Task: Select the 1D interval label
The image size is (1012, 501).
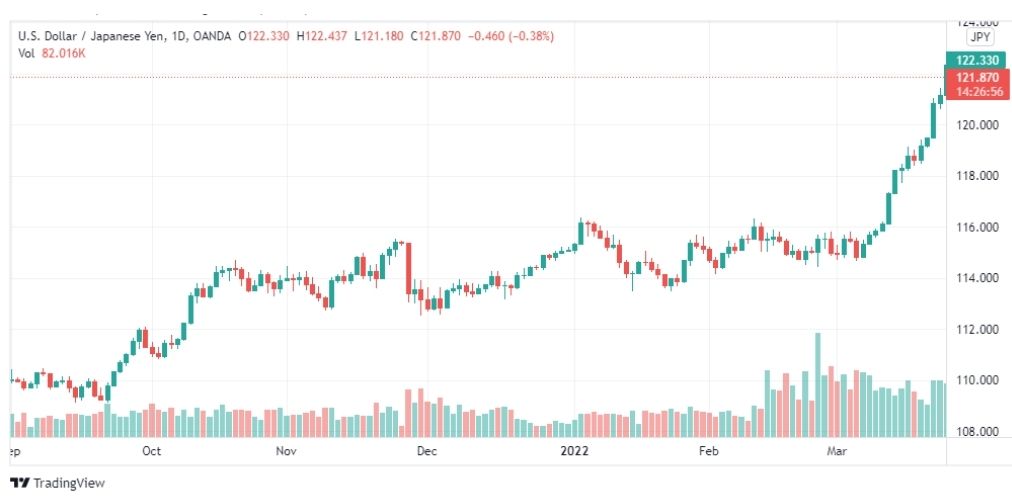Action: tap(177, 37)
